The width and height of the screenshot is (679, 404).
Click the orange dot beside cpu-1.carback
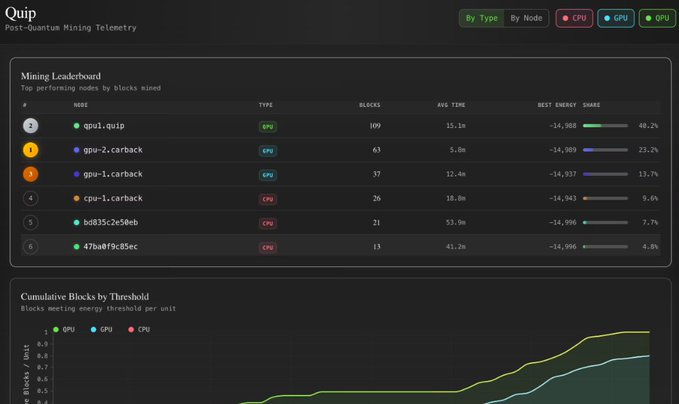[x=77, y=198]
